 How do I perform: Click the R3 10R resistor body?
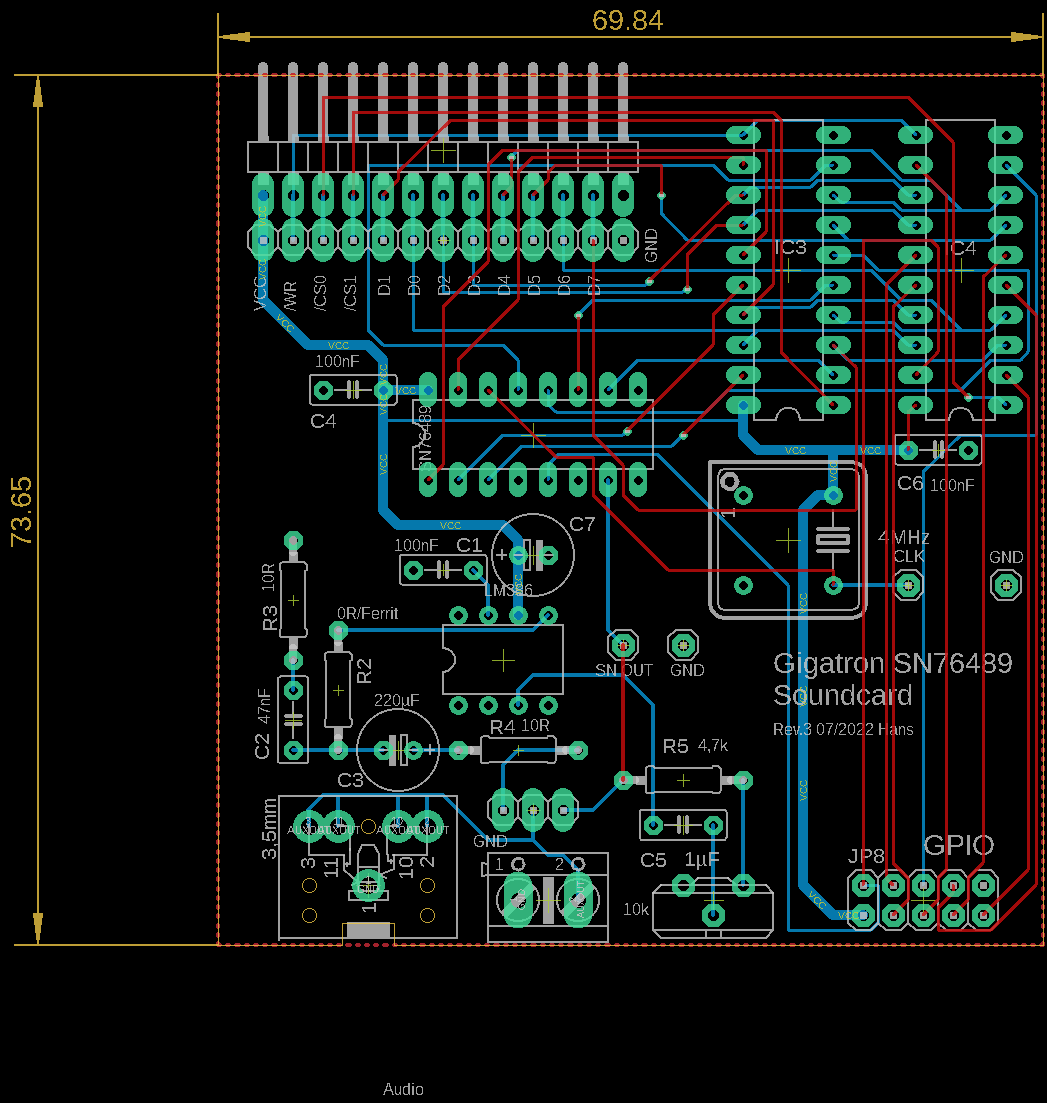coord(293,600)
